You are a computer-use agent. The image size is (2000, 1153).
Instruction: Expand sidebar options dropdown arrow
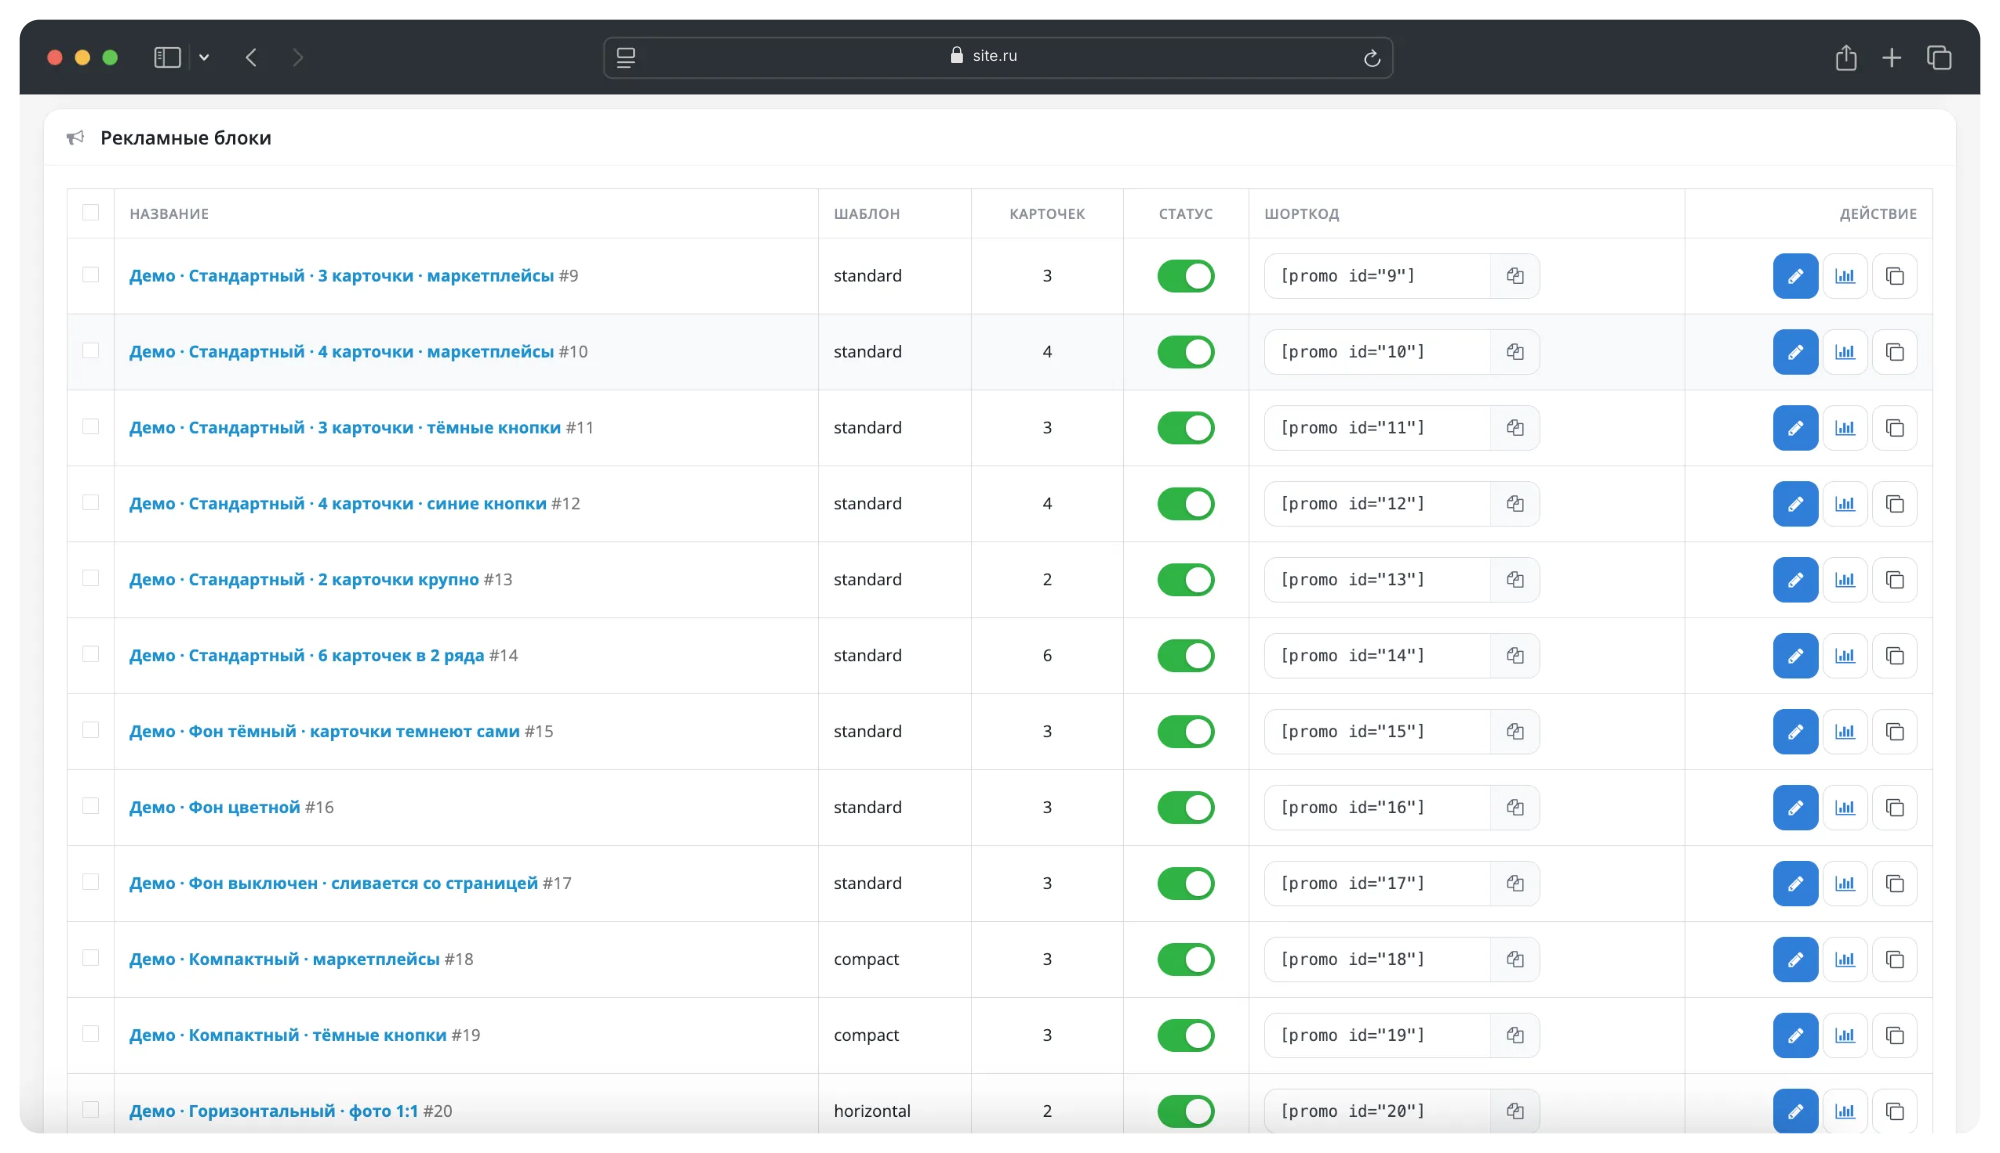coord(204,58)
